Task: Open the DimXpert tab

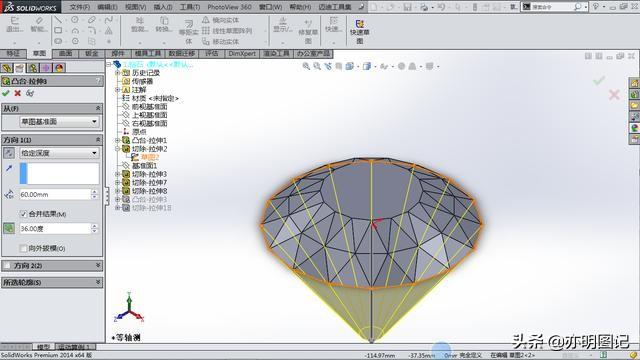Action: tap(242, 53)
